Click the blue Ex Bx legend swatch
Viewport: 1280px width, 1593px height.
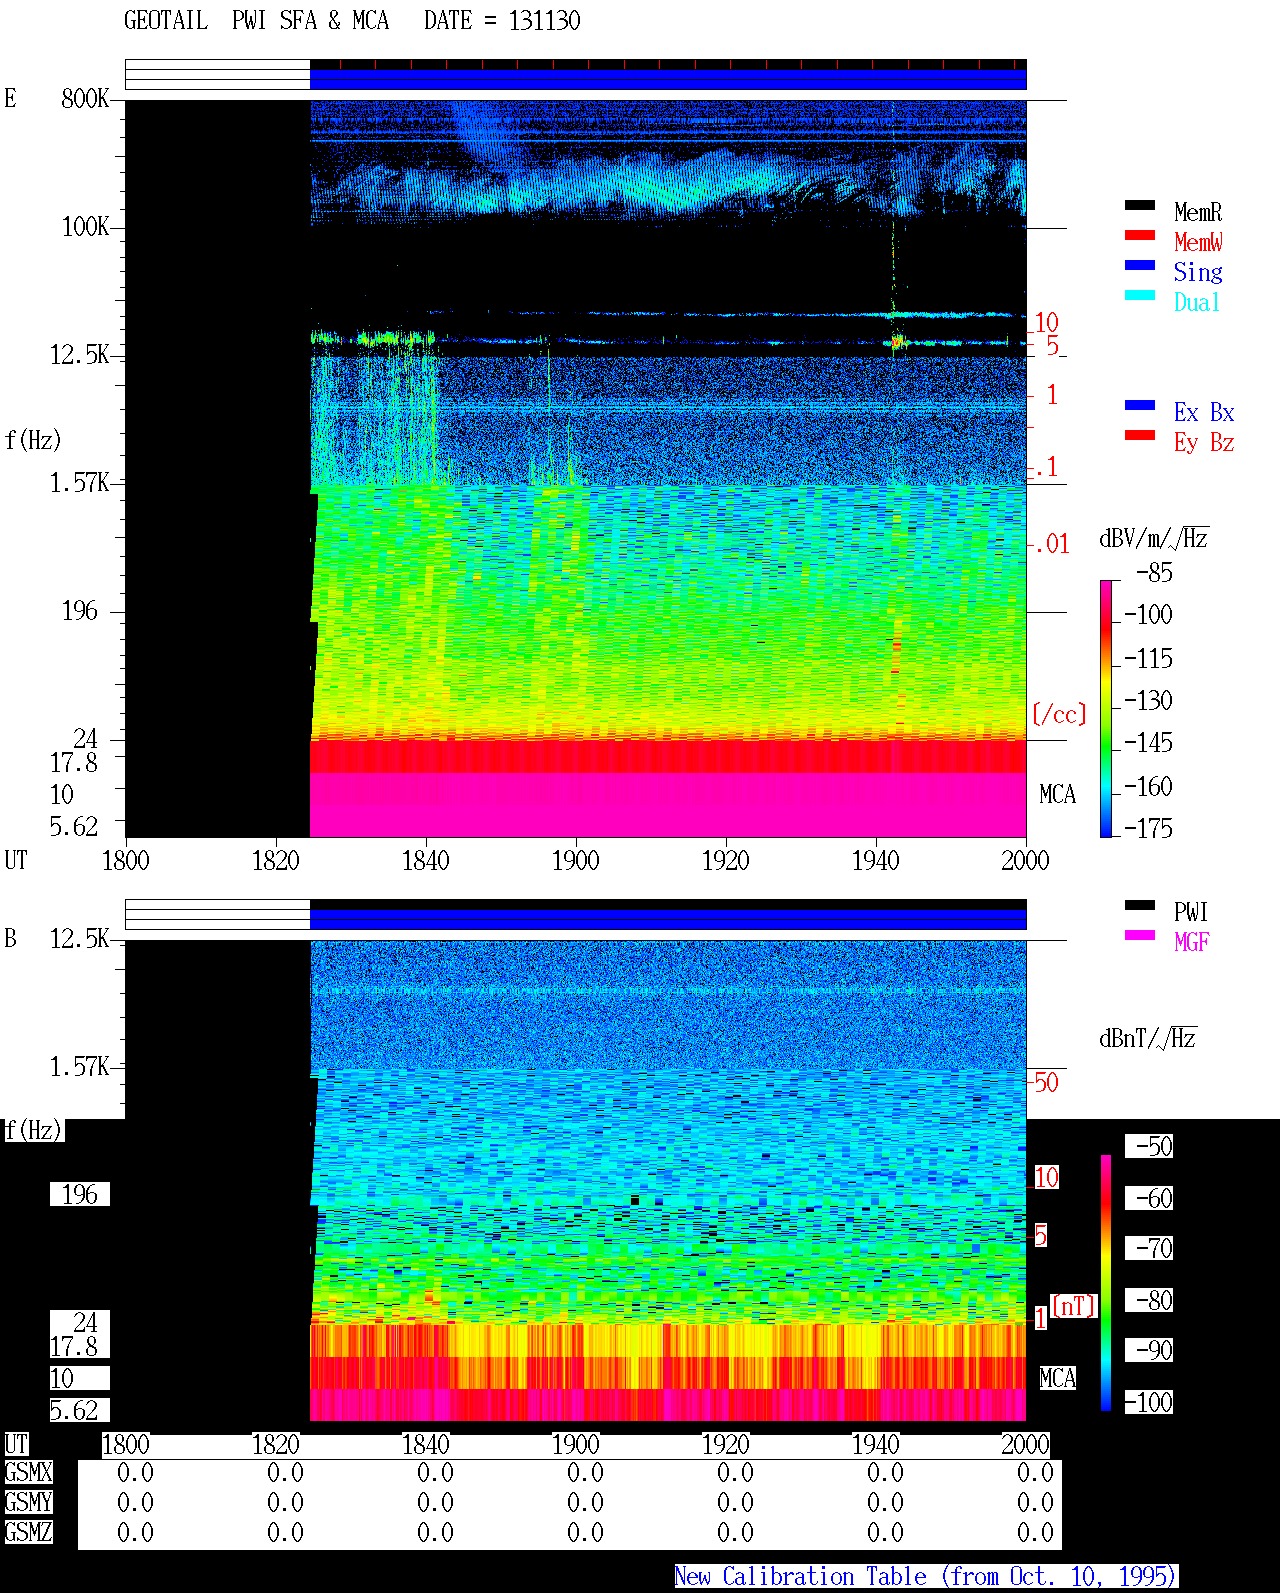(1140, 406)
